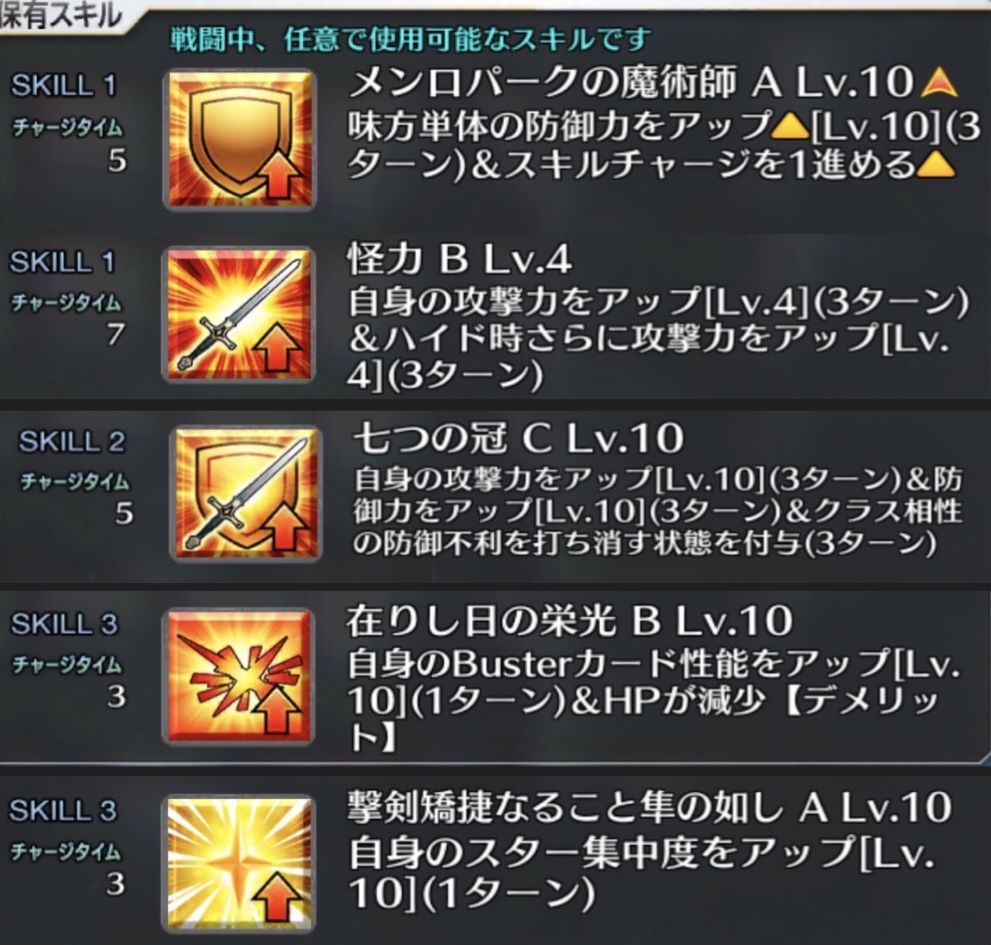Tap the SKILL 2 slot label
991x945 pixels.
point(71,442)
